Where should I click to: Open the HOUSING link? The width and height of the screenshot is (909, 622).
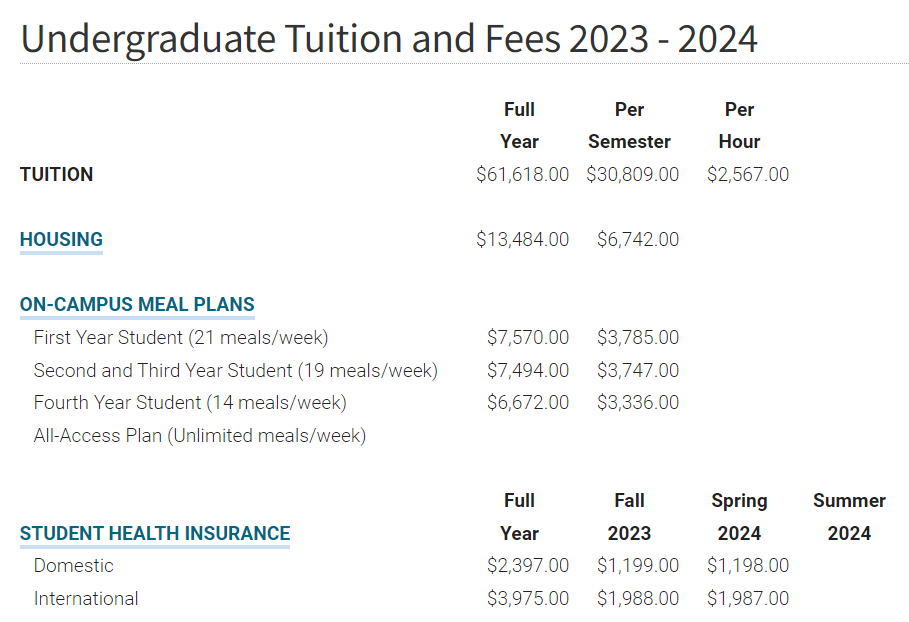[61, 239]
